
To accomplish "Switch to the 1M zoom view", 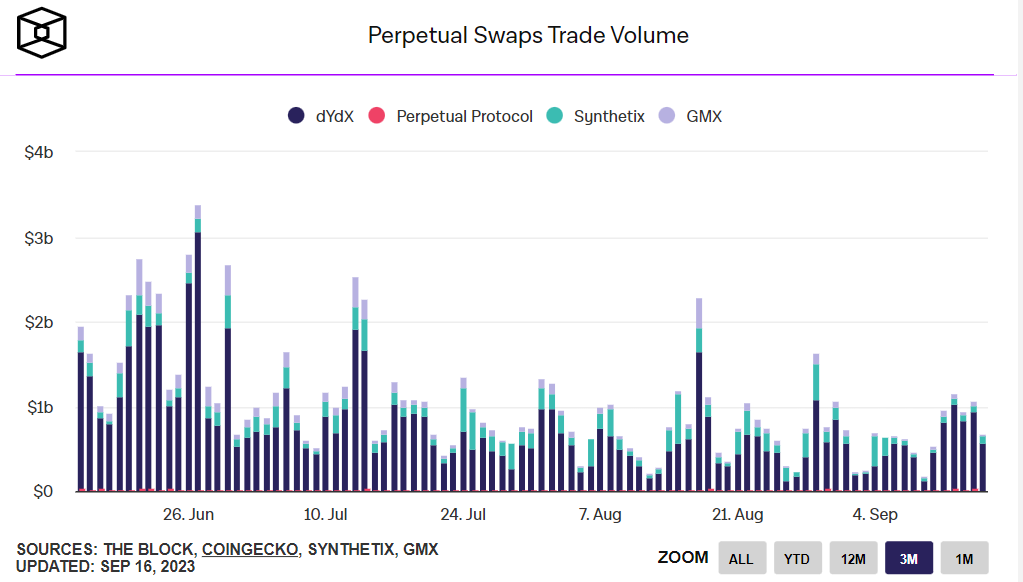I will [x=963, y=557].
